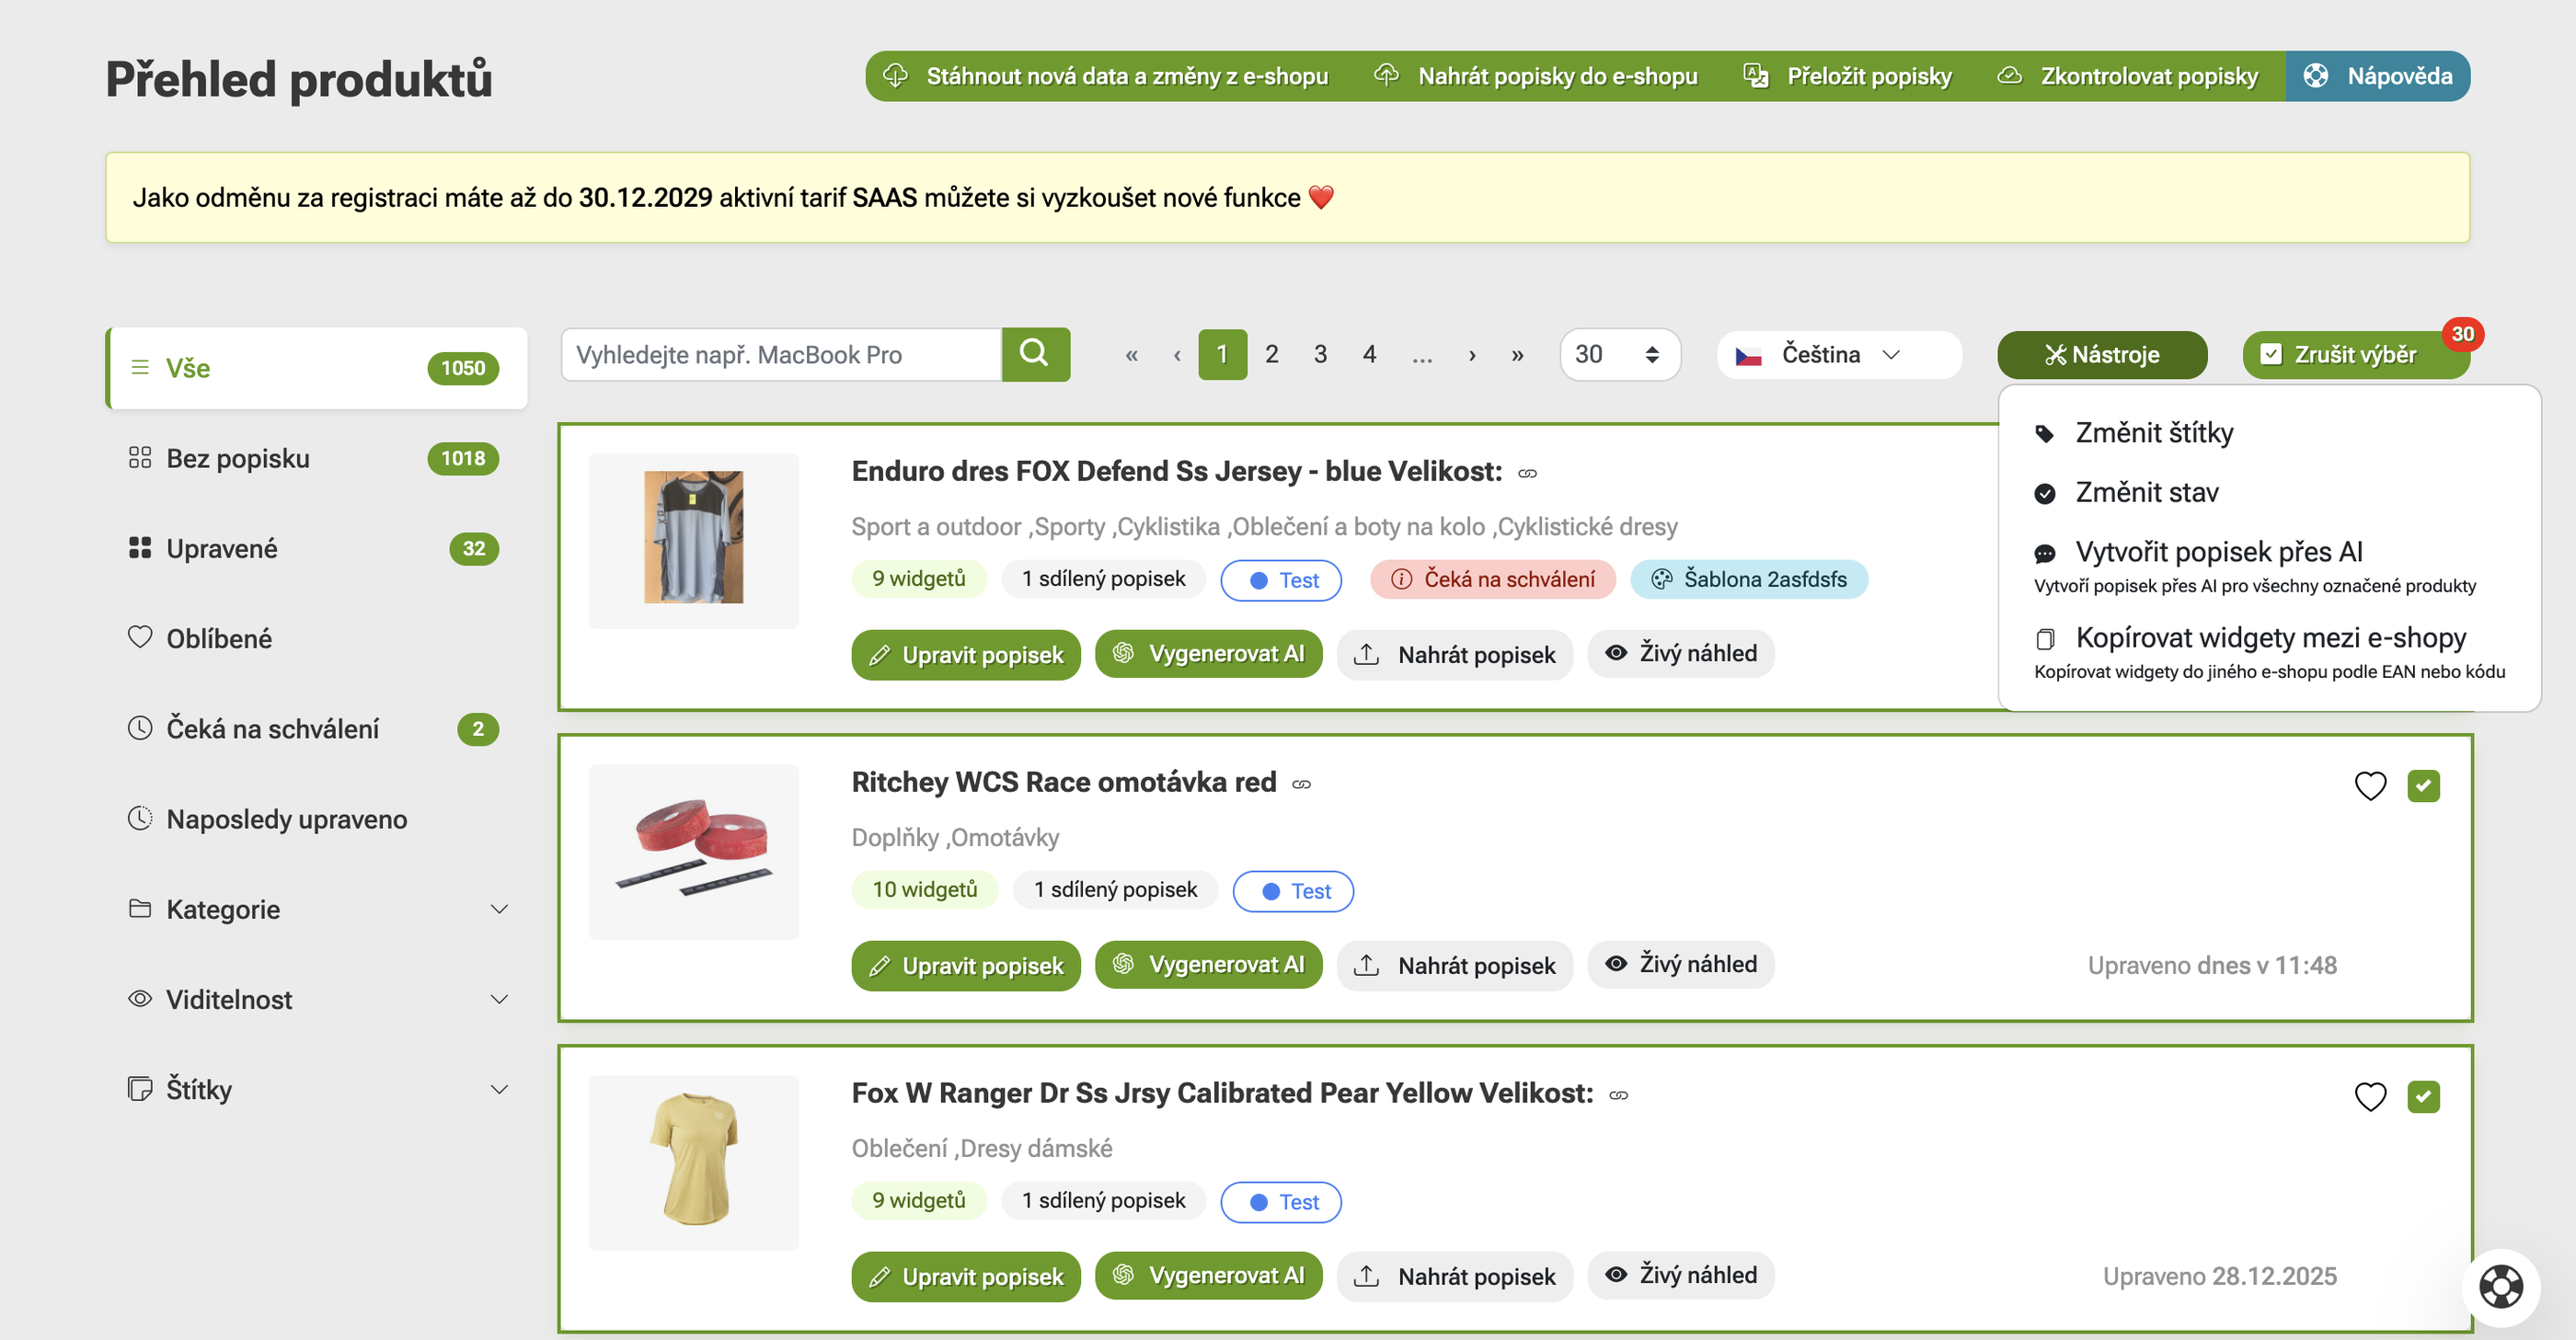Go to the last page arrow

(x=1517, y=355)
